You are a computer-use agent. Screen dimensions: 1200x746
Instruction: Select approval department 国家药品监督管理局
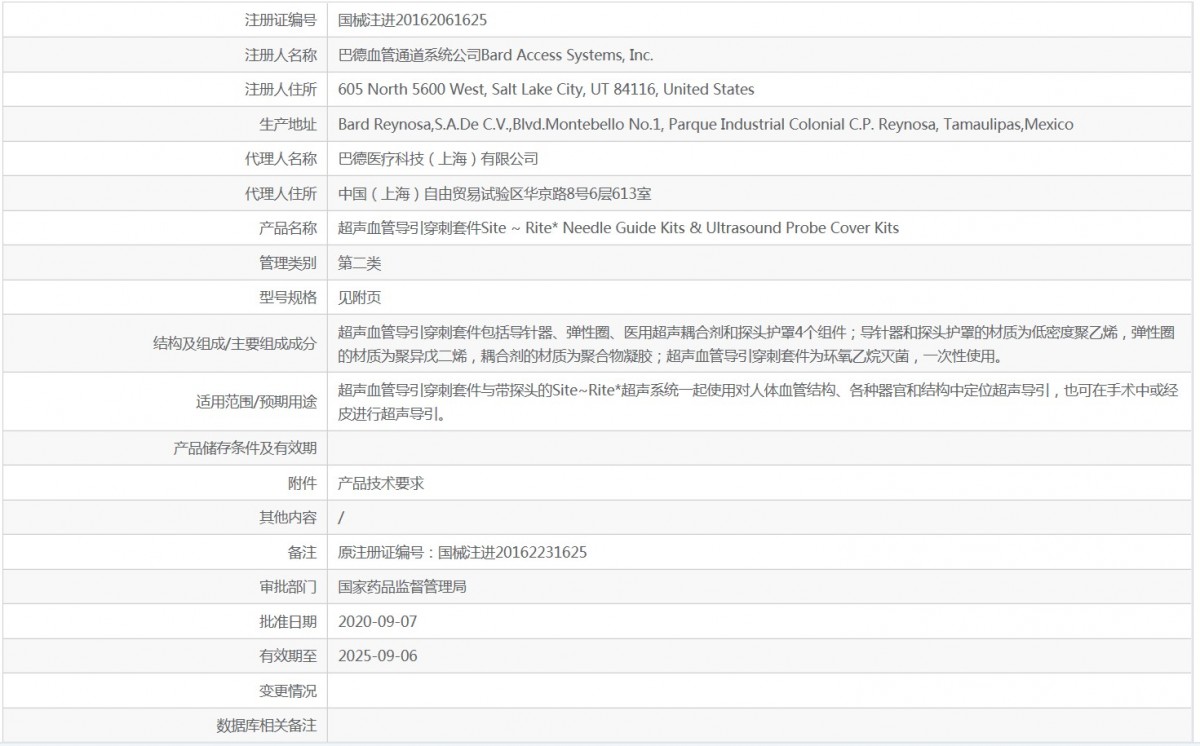coord(402,586)
